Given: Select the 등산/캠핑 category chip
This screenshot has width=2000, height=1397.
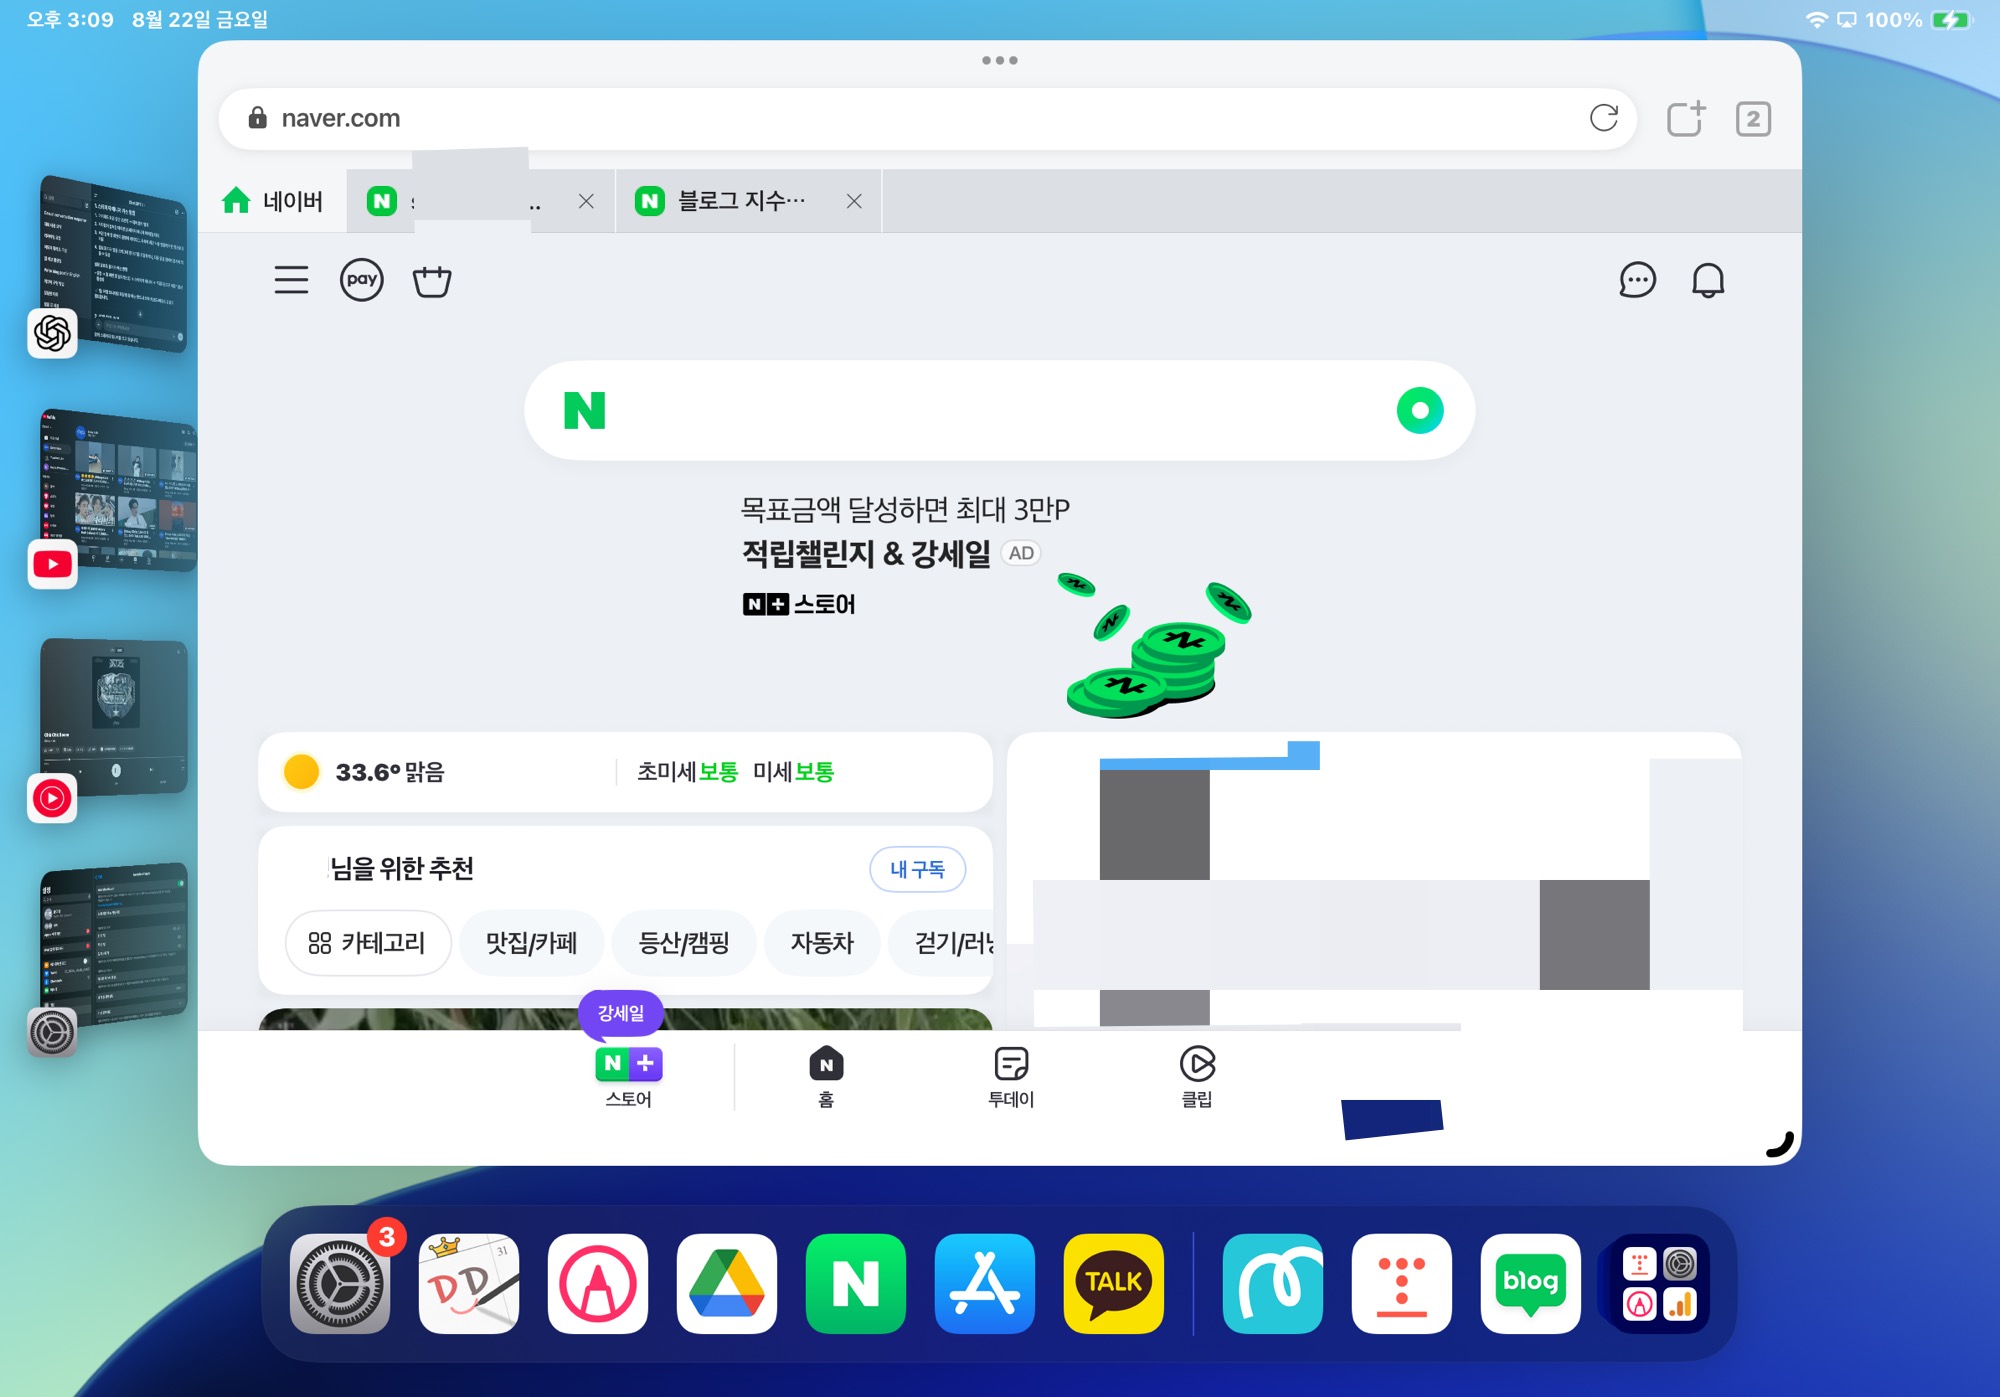Looking at the screenshot, I should coord(684,943).
